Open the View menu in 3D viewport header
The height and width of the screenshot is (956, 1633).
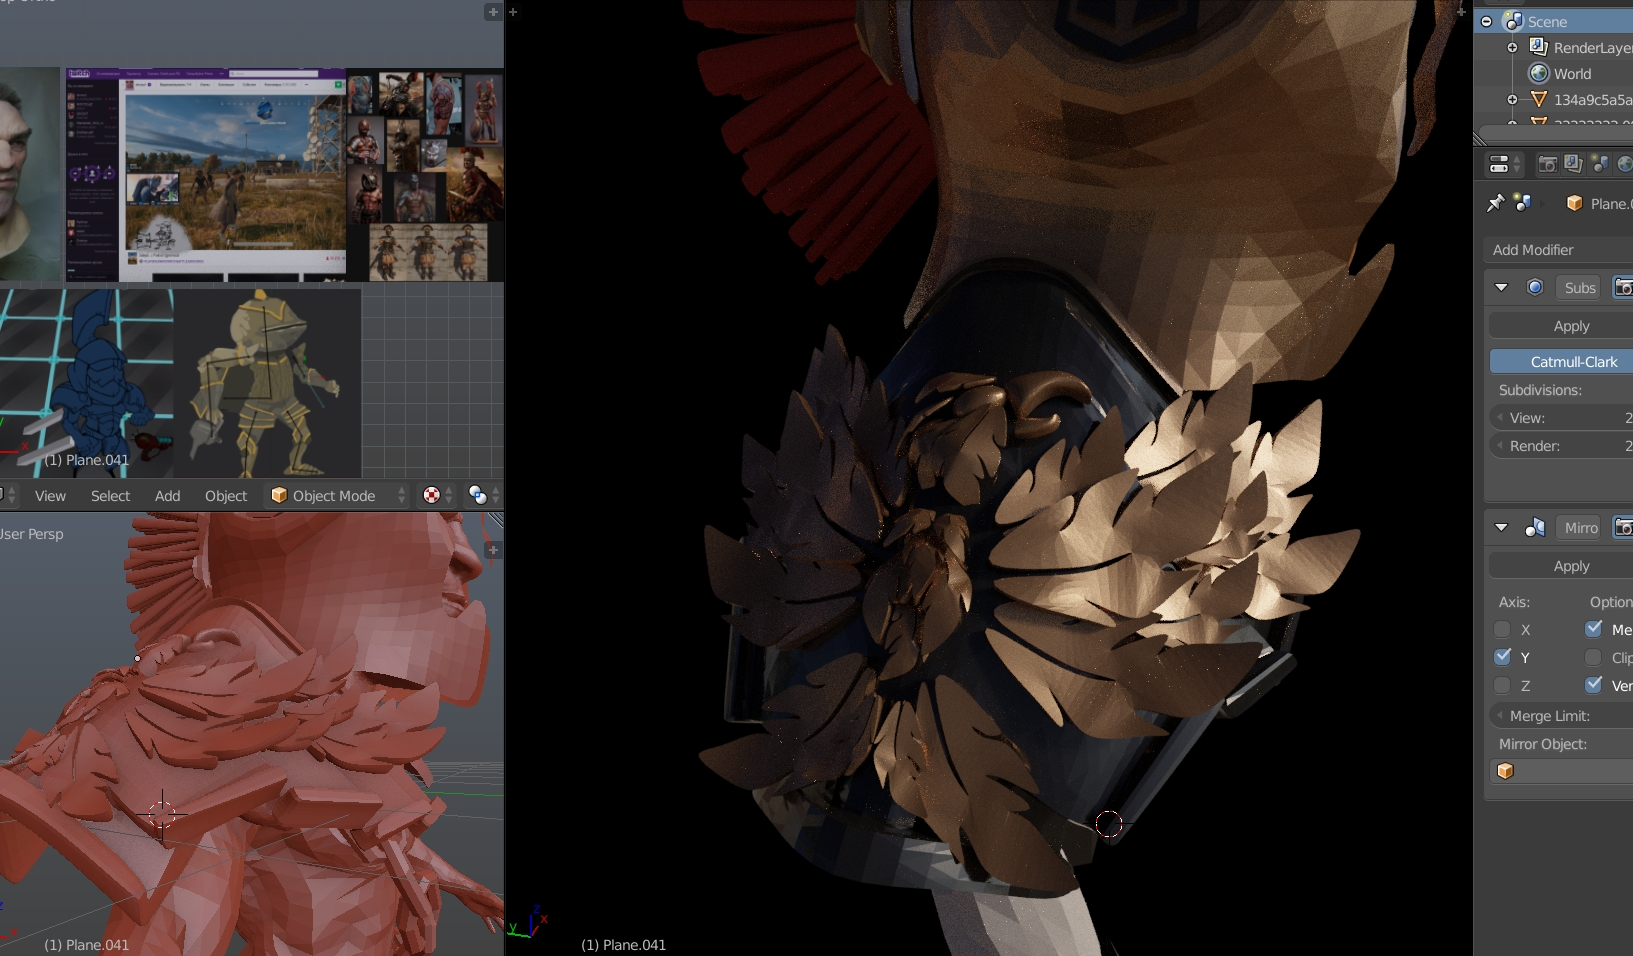pos(50,495)
